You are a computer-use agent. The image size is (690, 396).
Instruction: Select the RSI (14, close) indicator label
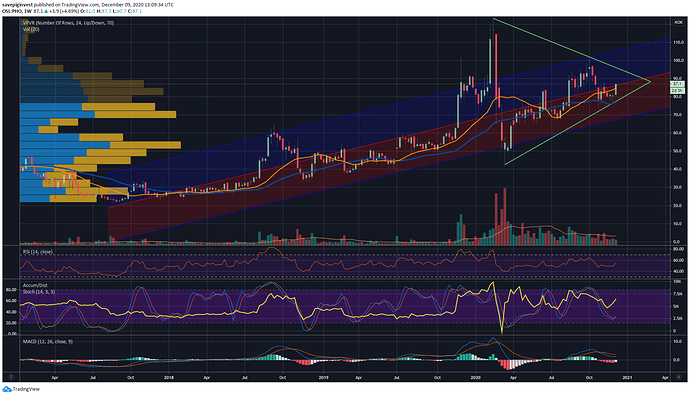pyautogui.click(x=37, y=252)
